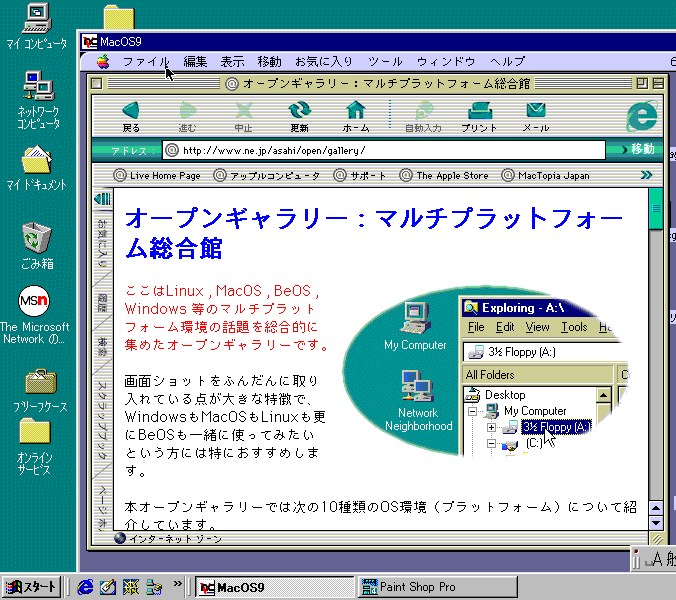Open the Tools (ツール) menu
The width and height of the screenshot is (676, 600).
click(385, 62)
